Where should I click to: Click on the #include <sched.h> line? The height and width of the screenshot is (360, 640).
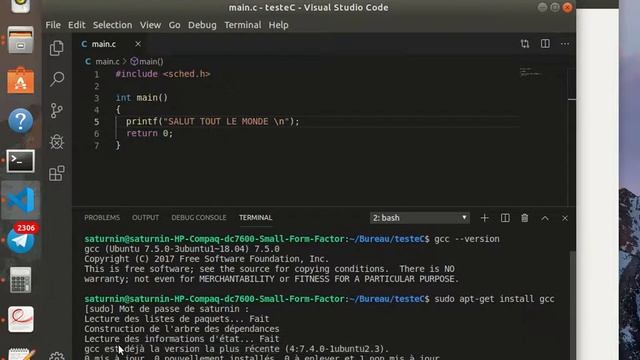(x=162, y=74)
